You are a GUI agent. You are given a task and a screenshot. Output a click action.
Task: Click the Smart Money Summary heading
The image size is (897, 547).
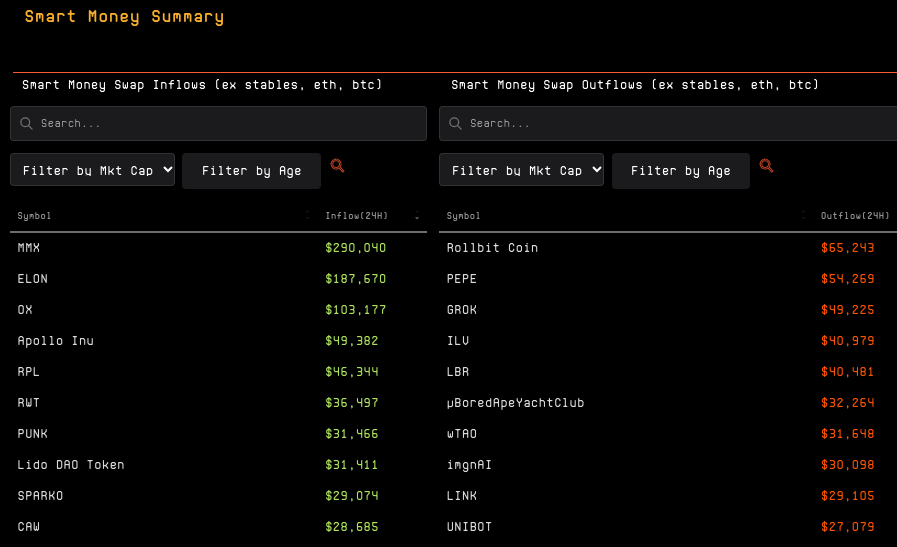pos(124,17)
